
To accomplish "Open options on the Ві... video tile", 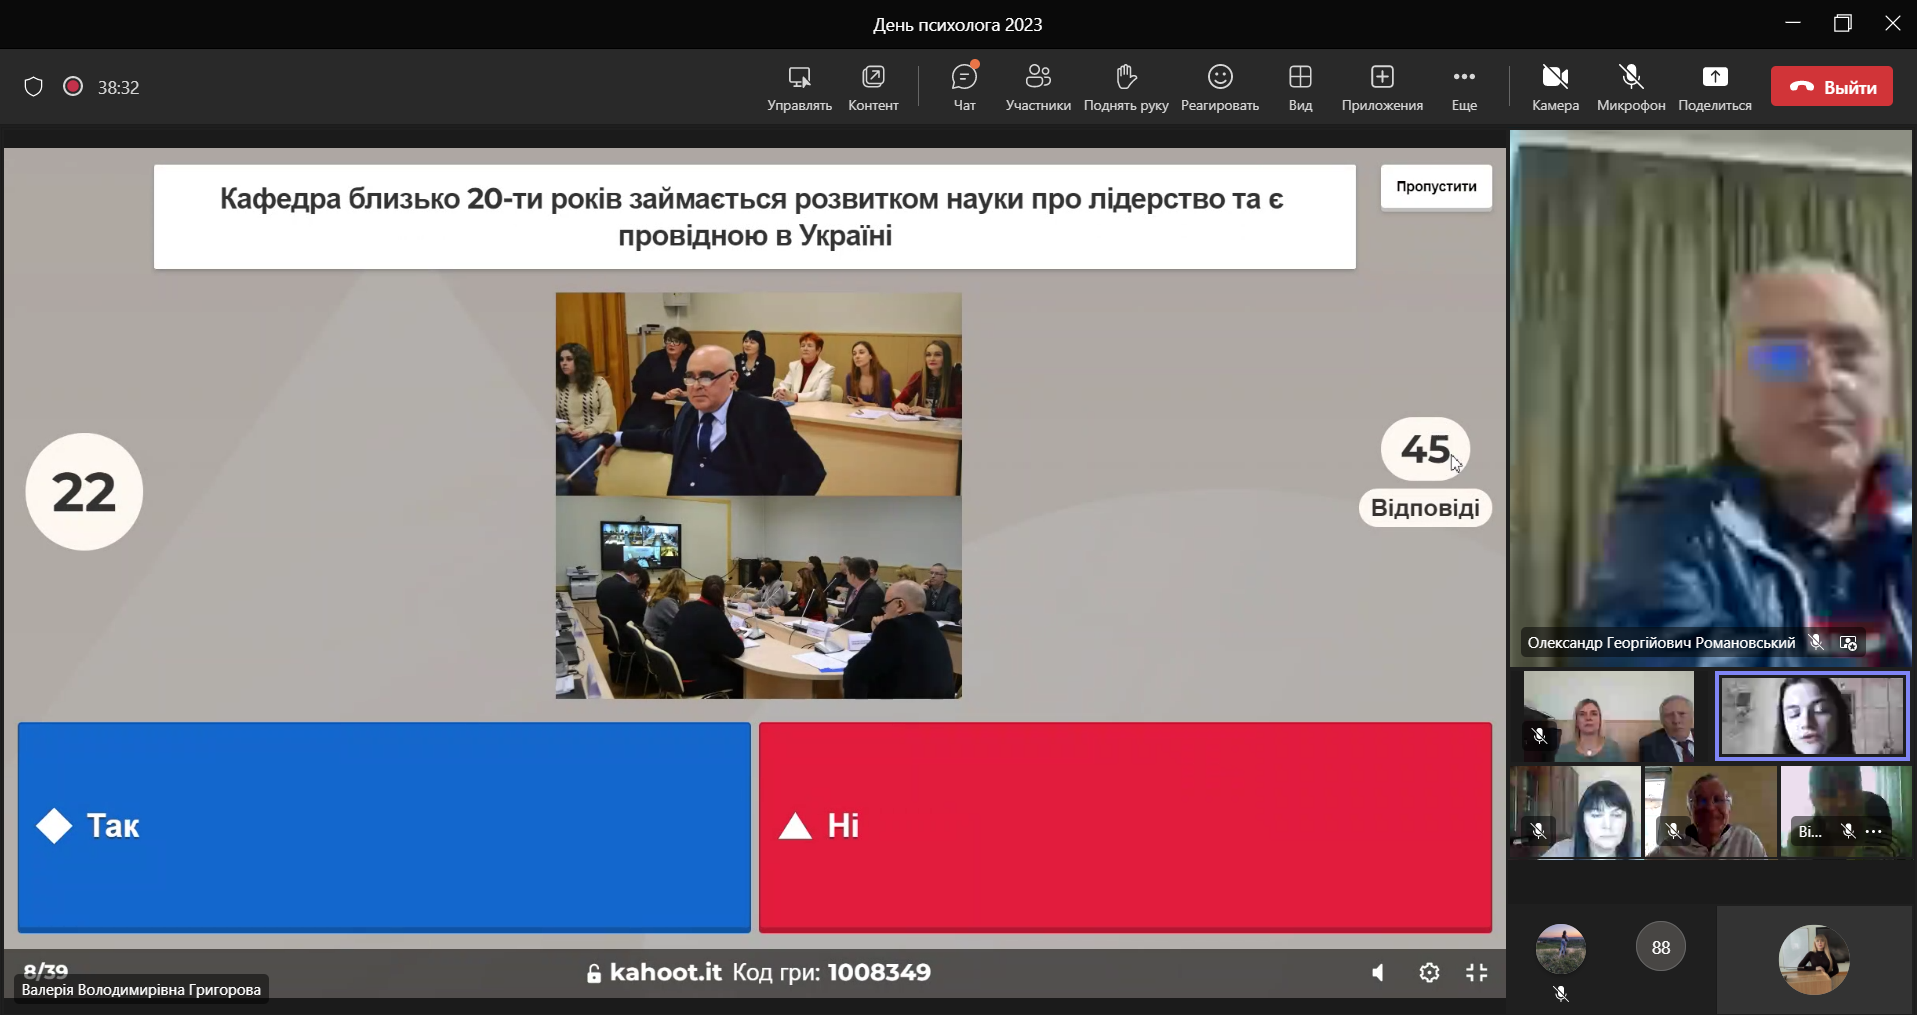I will coord(1873,831).
